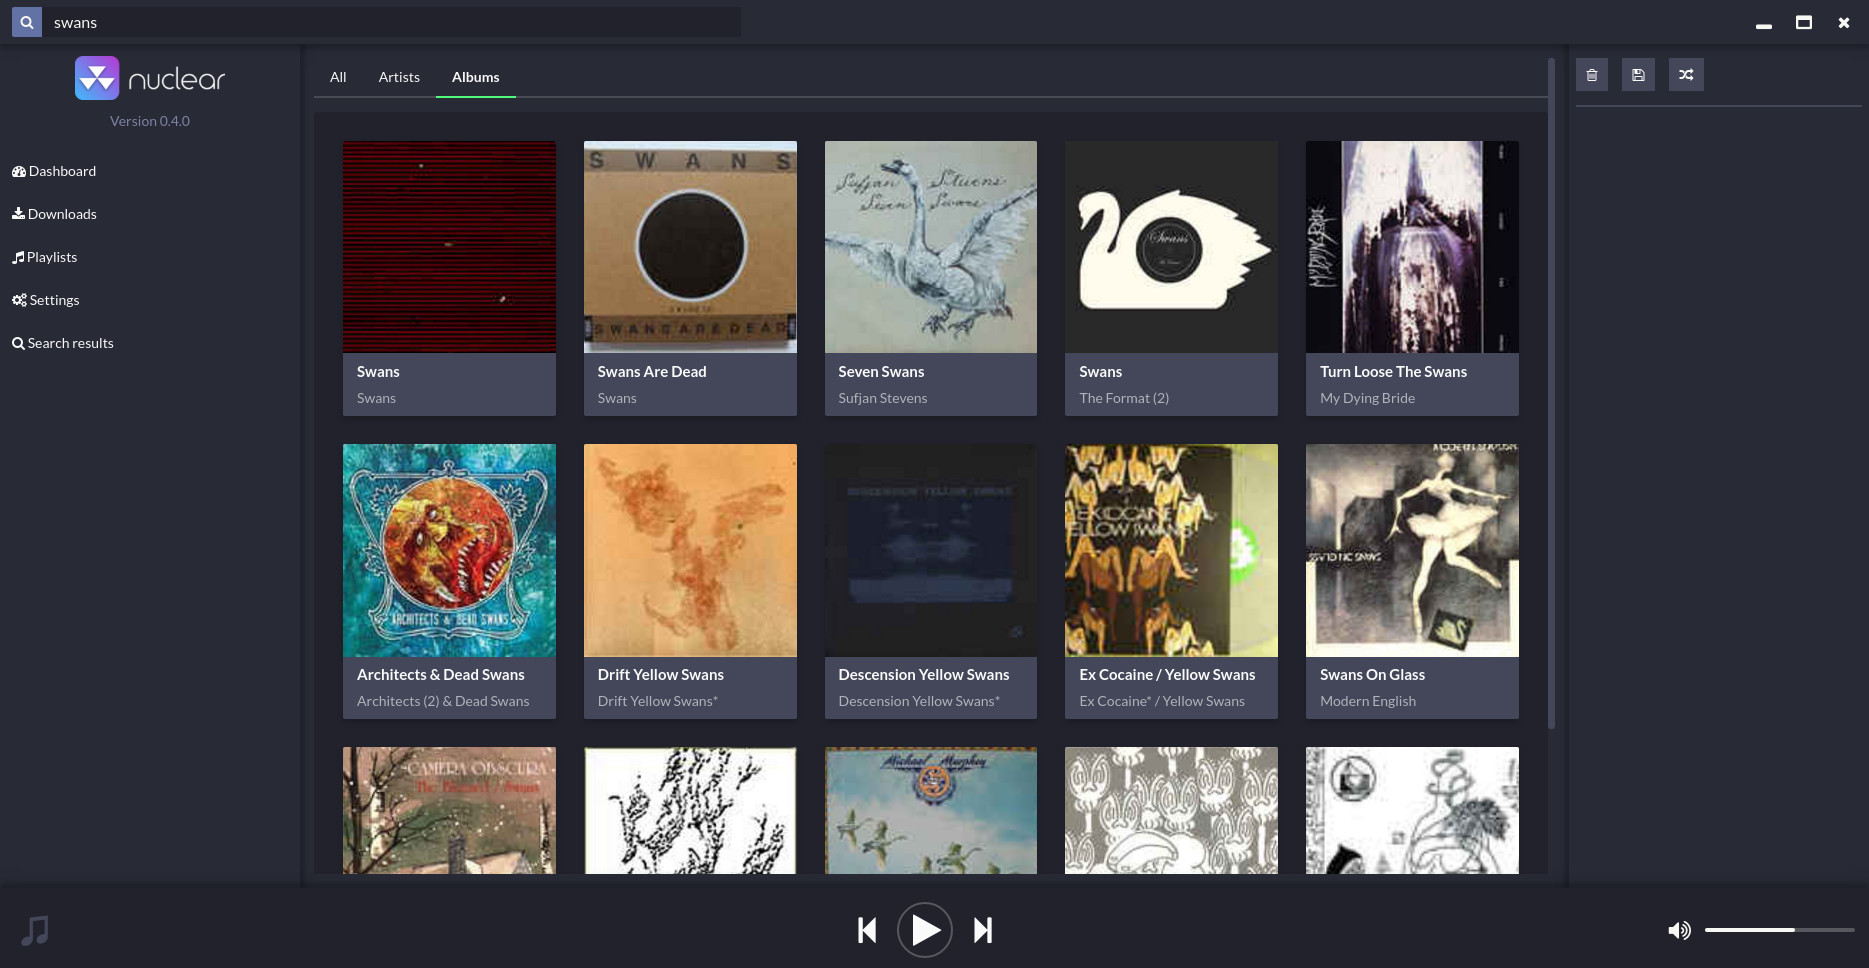Screen dimensions: 1869x968
Task: Click the Sufjan Stevens artist name
Action: 883,398
